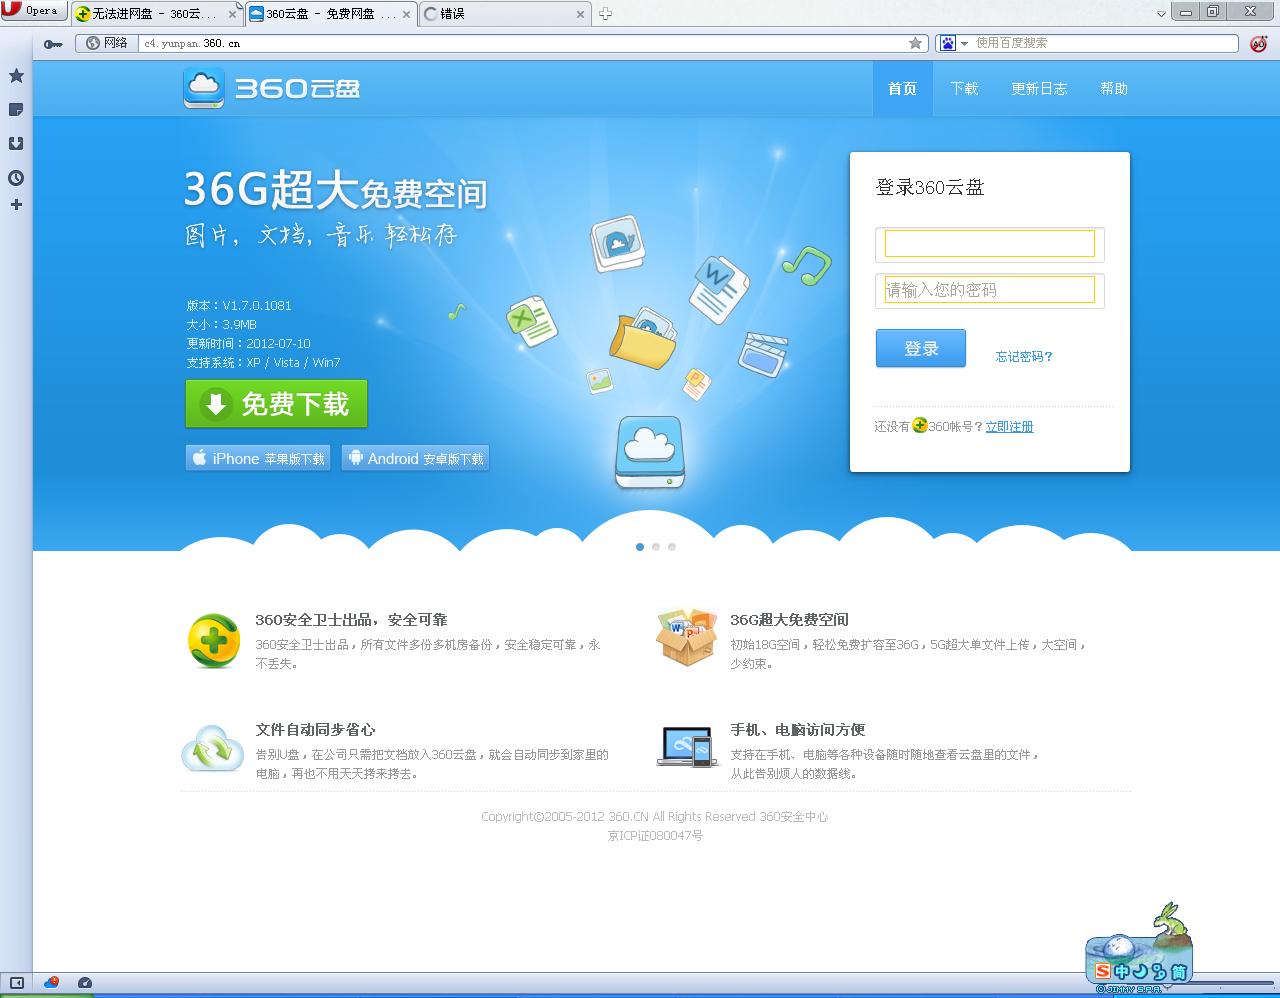Click the green 免费下载 button
The width and height of the screenshot is (1280, 998).
tap(276, 404)
